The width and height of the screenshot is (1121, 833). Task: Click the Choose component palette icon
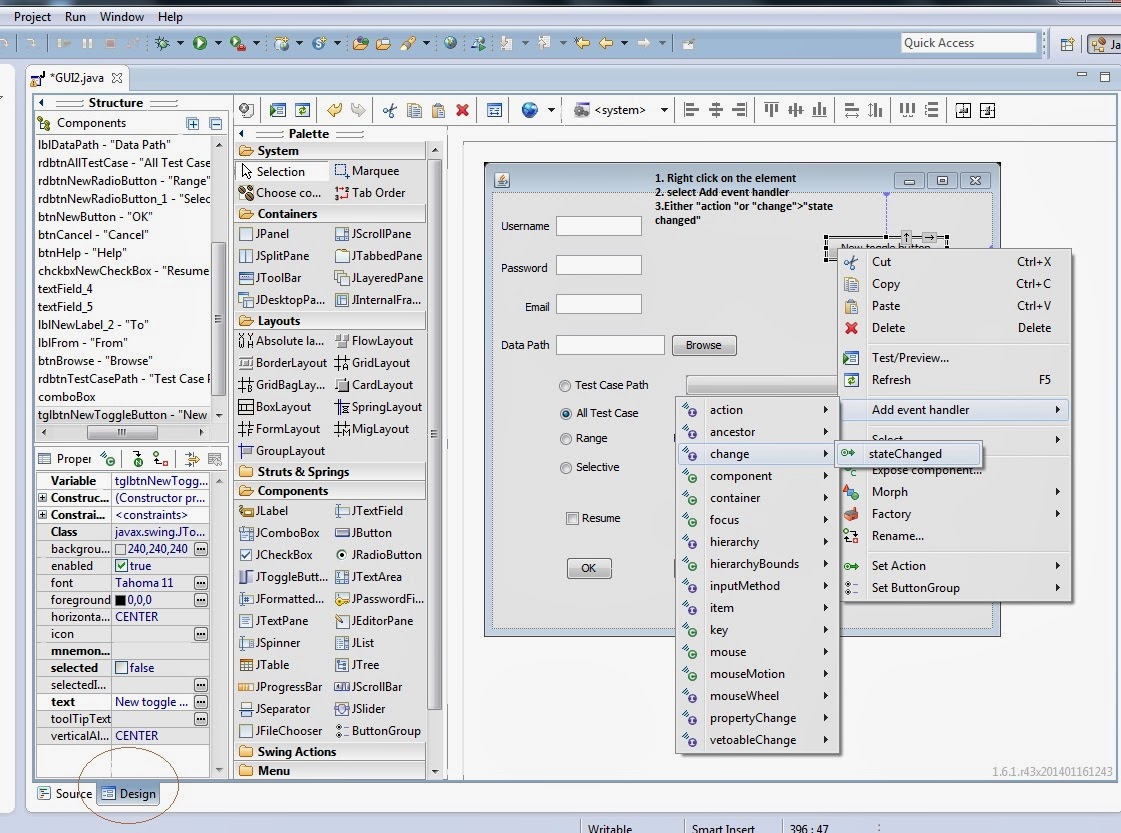pyautogui.click(x=289, y=192)
